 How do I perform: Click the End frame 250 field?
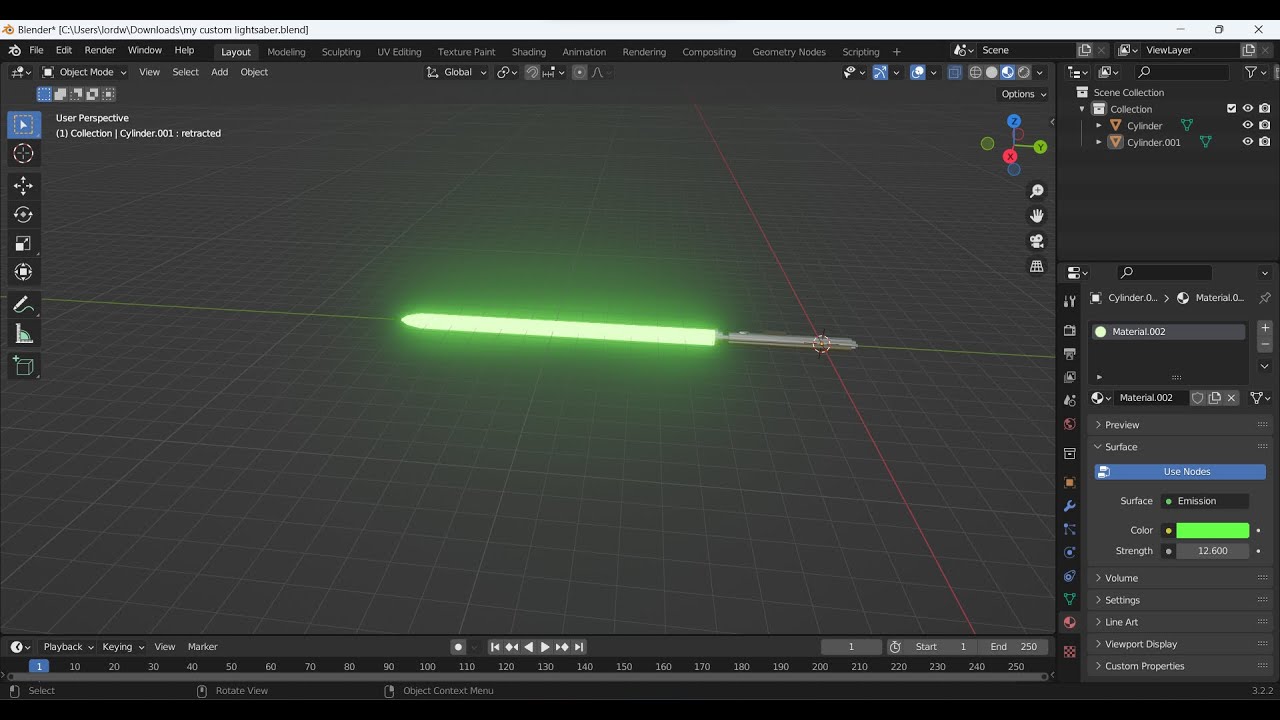tap(1014, 647)
